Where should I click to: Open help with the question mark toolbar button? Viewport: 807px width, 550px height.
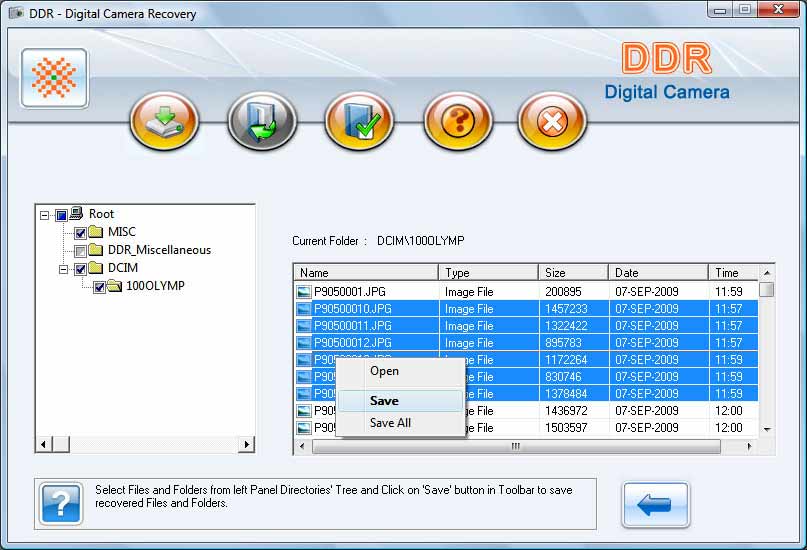click(458, 121)
